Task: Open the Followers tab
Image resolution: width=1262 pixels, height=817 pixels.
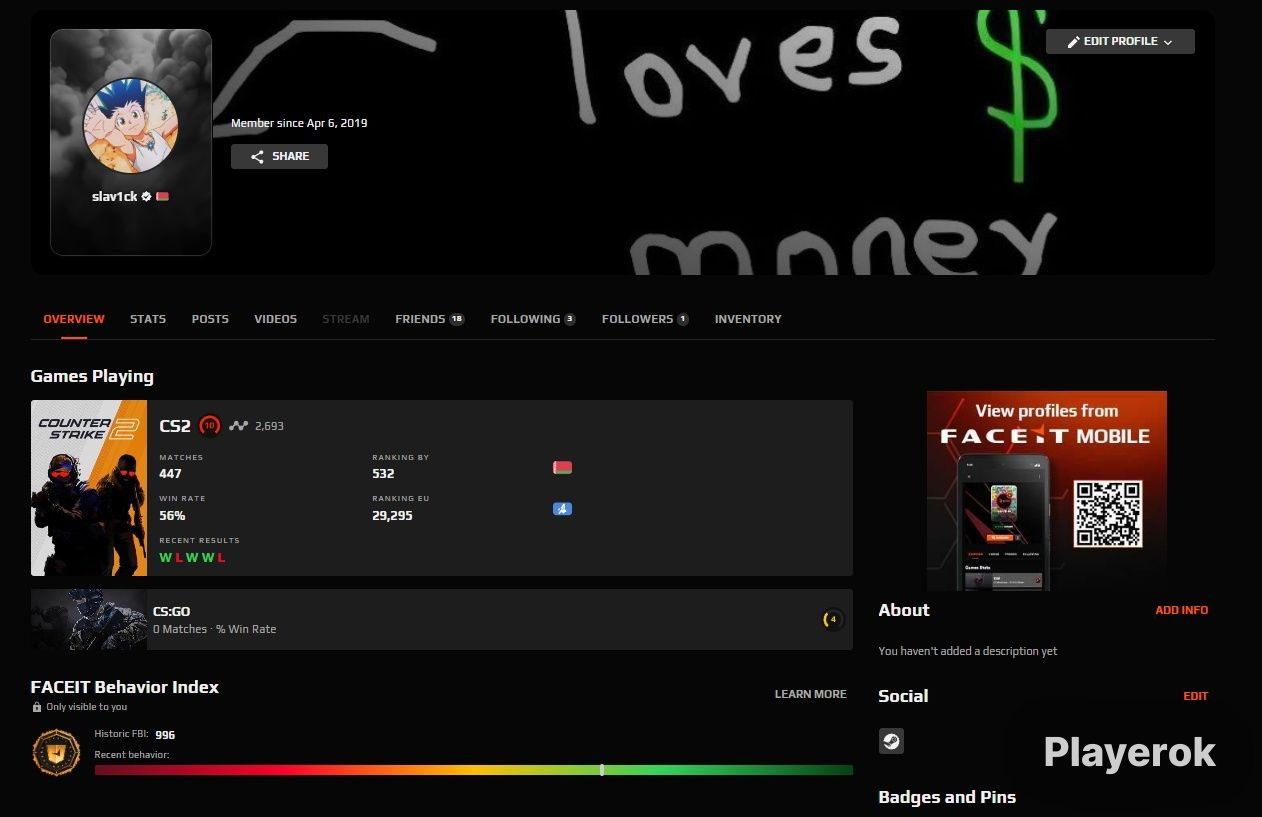Action: (x=645, y=319)
